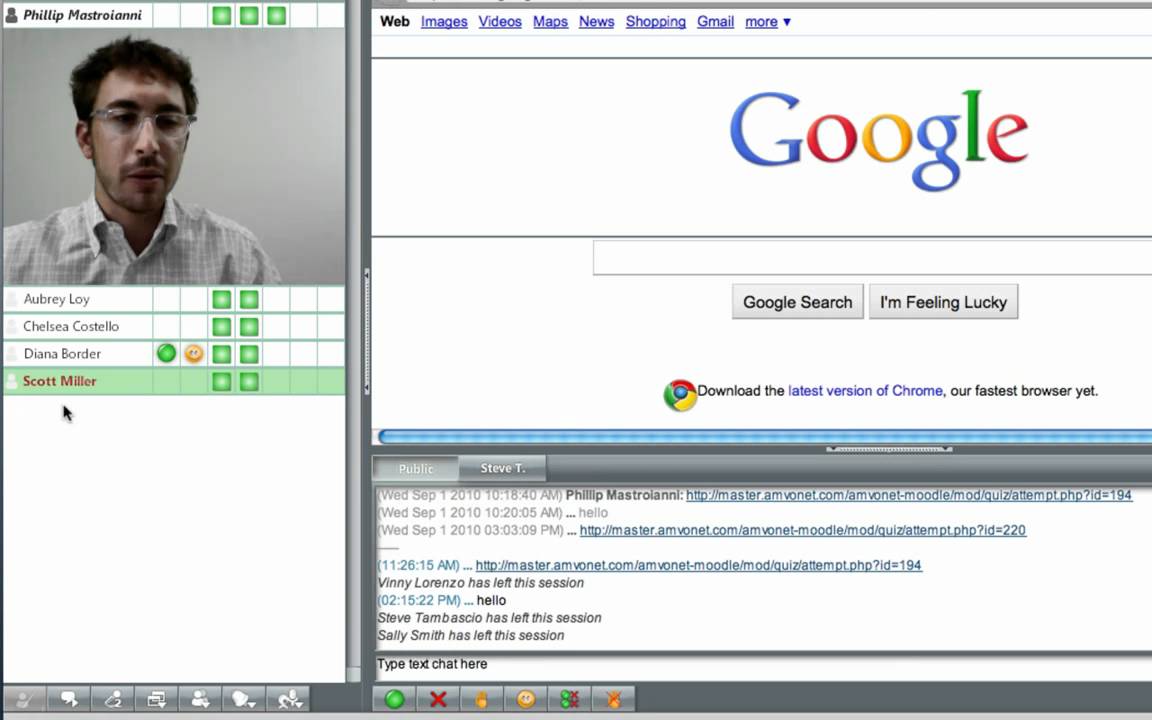The image size is (1152, 720).
Task: Toggle third green square in Phillip Mastroianni's row
Action: point(277,15)
